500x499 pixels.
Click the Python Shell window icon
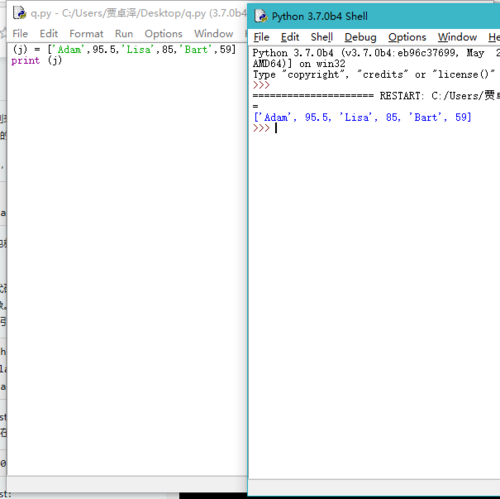click(261, 16)
